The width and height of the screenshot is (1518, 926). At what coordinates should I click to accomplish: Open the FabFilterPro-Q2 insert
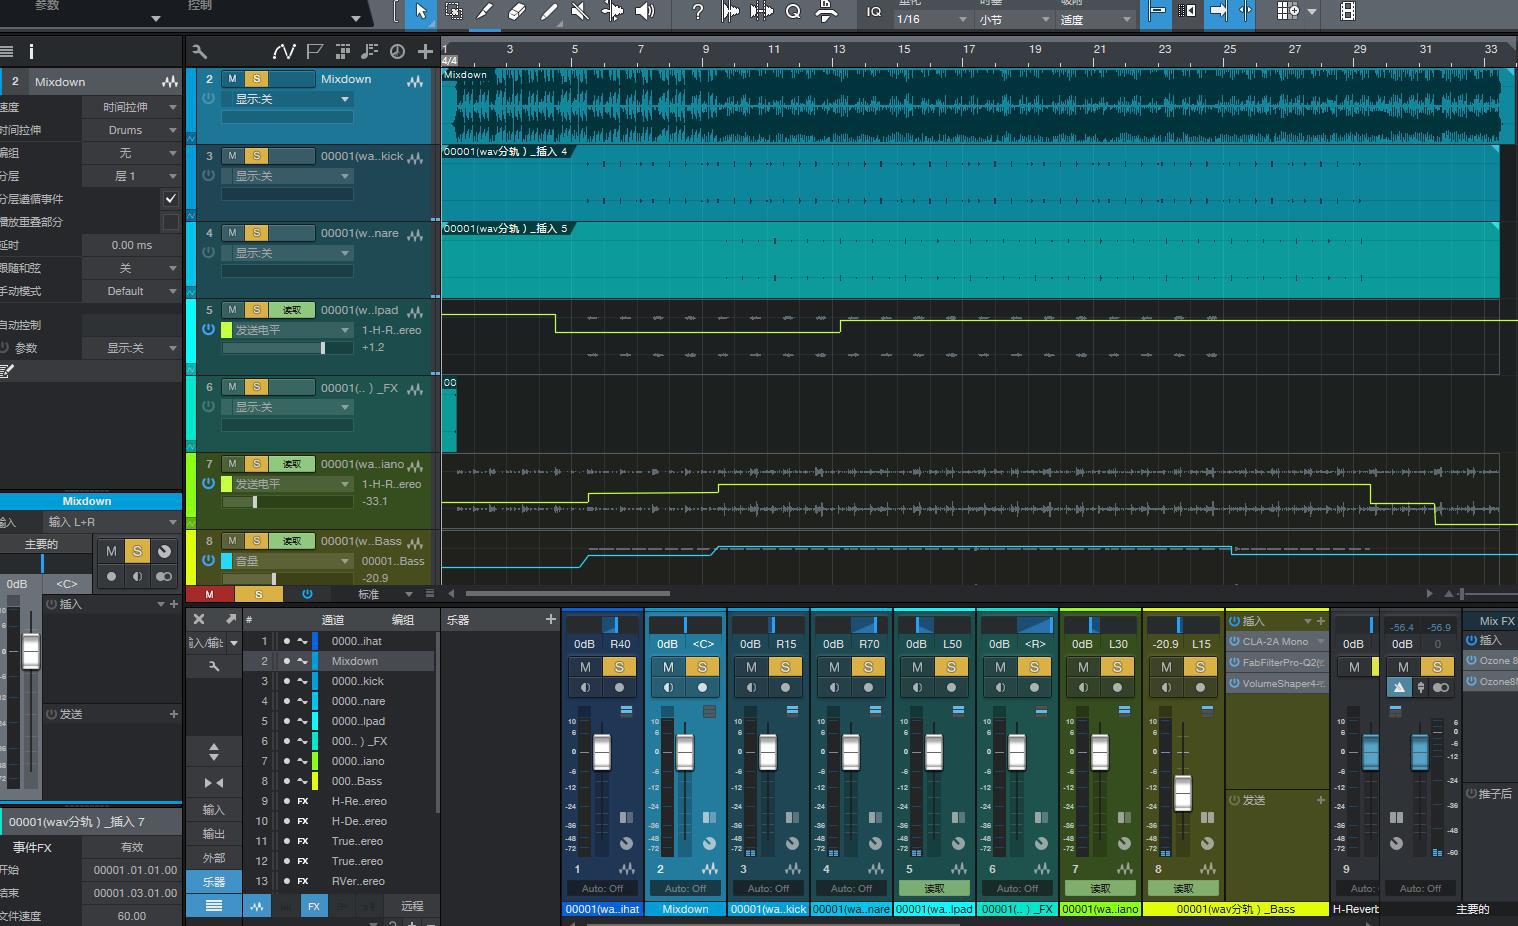pos(1277,663)
